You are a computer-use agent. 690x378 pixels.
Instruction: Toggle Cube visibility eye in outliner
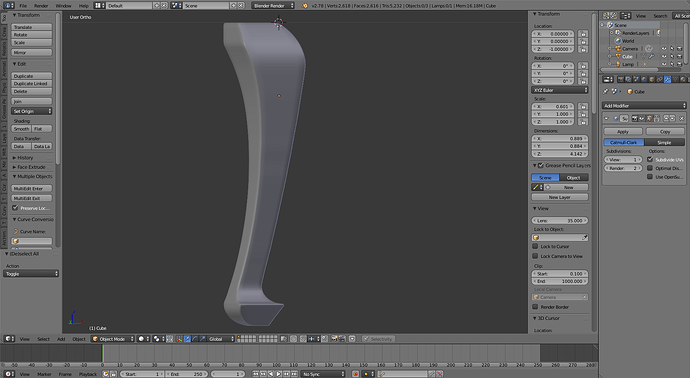(x=664, y=56)
